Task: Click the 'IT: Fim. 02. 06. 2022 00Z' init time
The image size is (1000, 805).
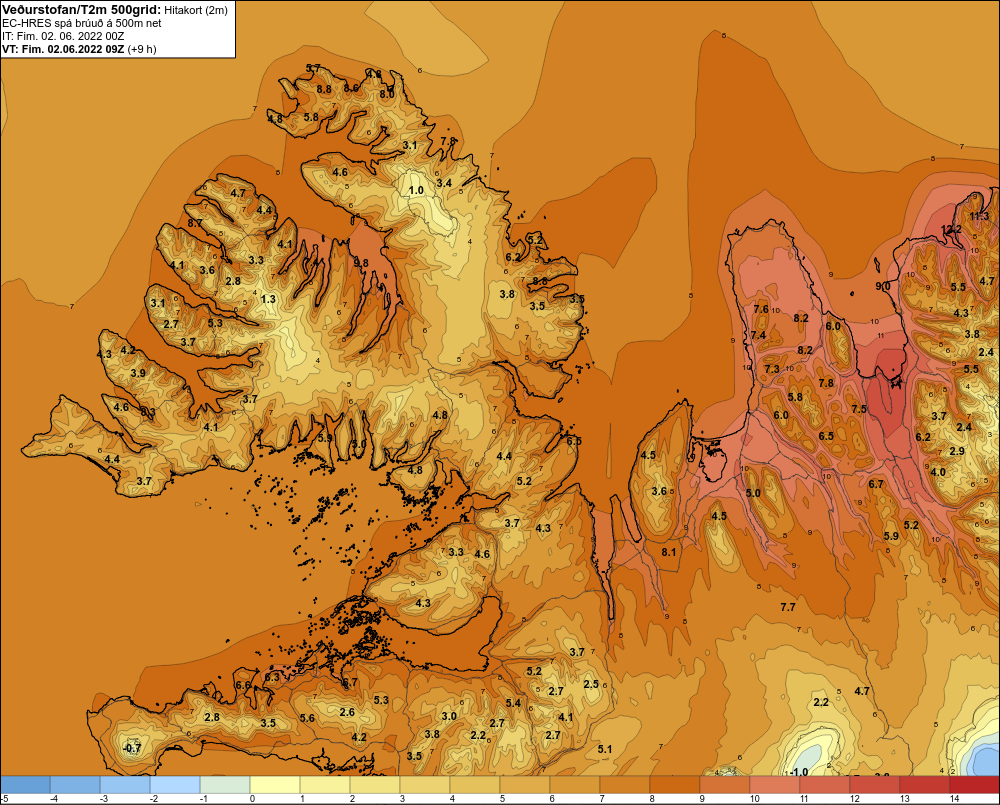Action: [63, 36]
